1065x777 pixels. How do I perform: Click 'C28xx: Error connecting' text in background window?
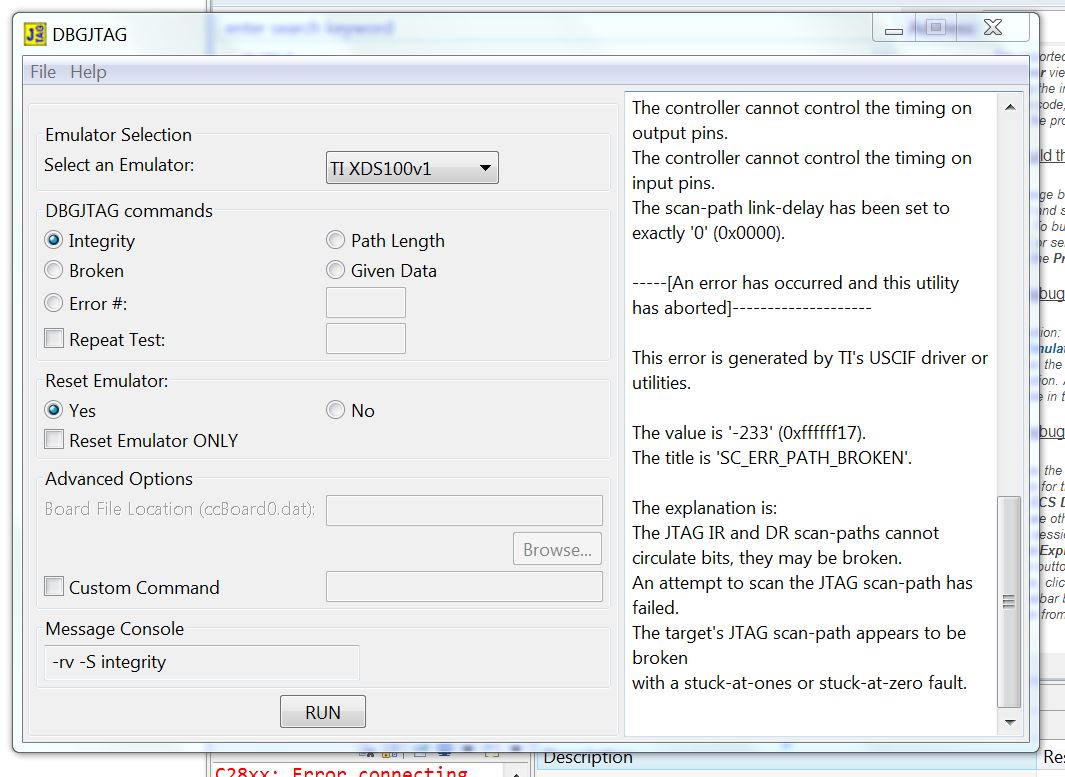point(341,771)
